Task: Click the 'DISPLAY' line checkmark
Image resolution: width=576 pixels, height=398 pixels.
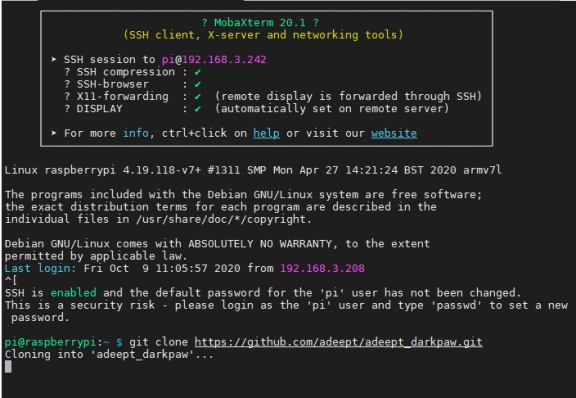Action: [x=198, y=109]
